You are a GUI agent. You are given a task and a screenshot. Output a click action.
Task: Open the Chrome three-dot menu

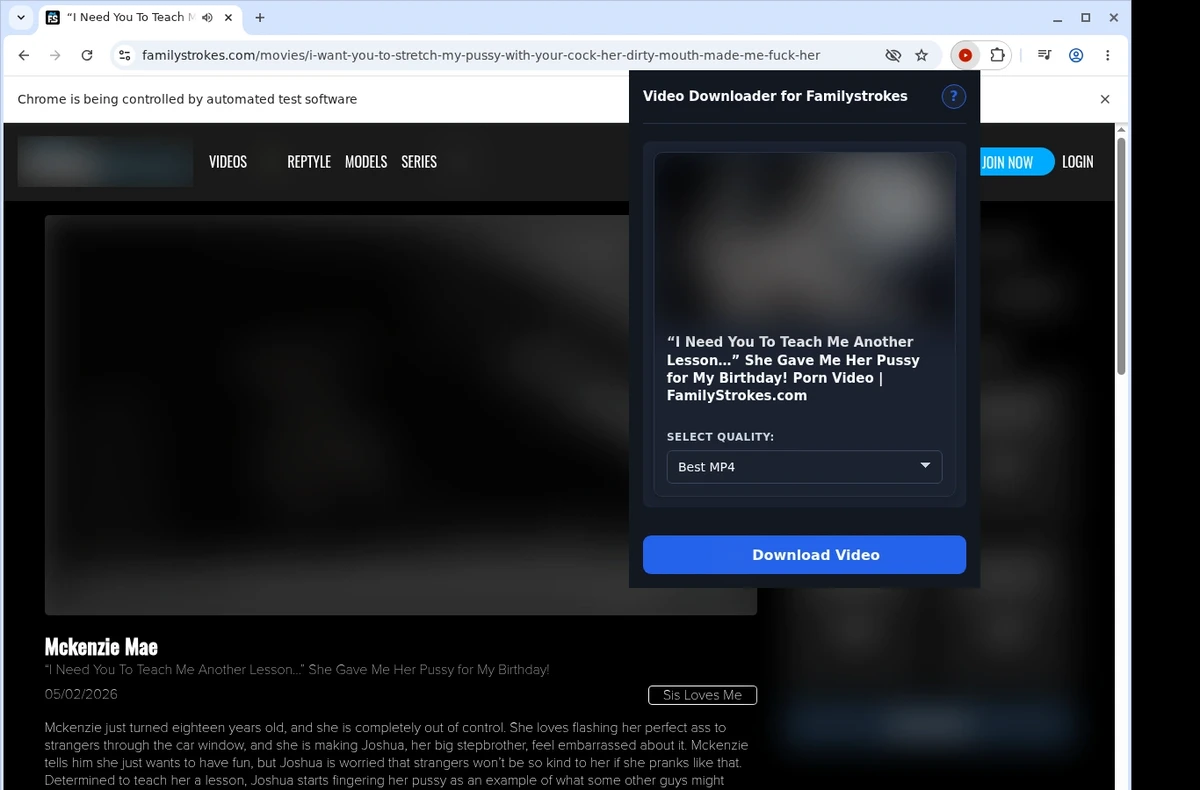click(1107, 55)
